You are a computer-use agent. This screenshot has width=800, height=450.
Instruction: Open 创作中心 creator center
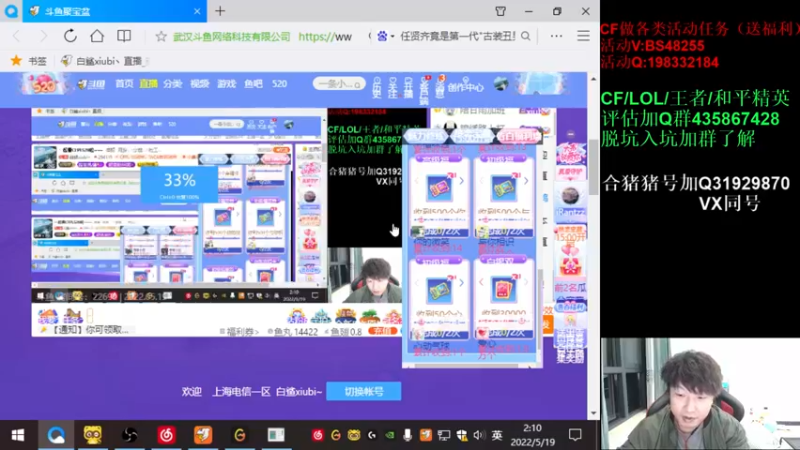click(465, 88)
